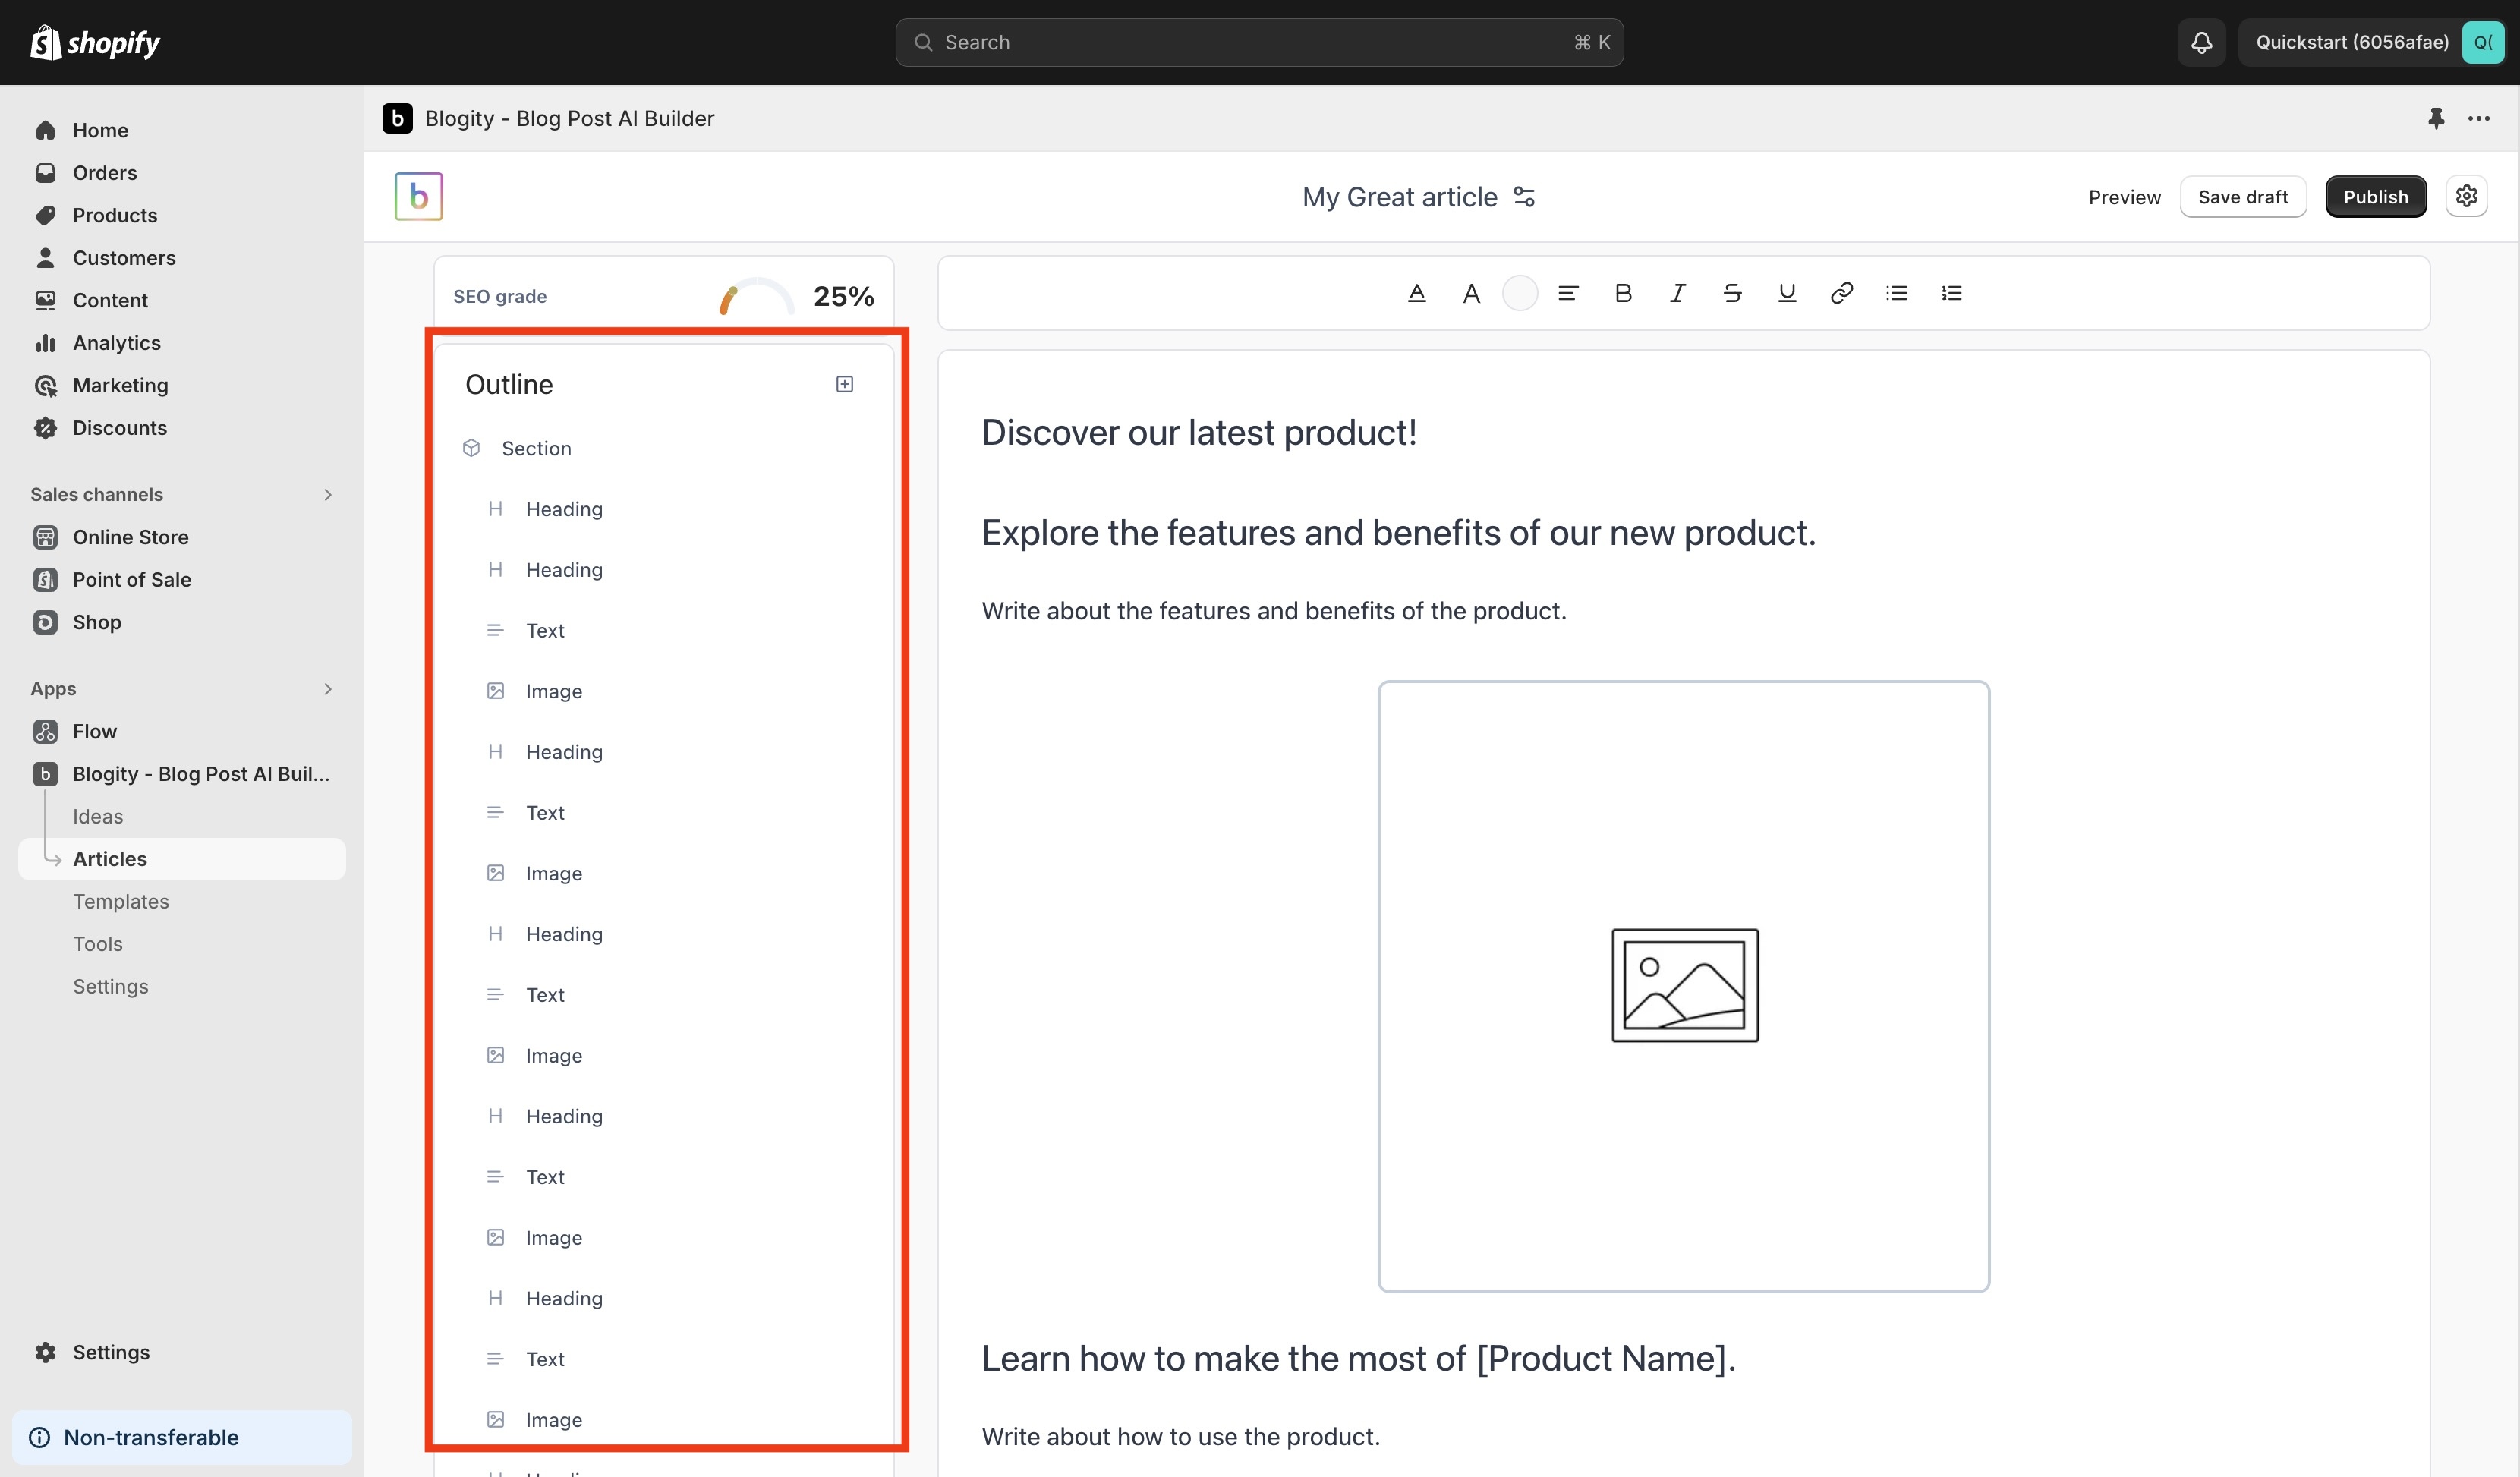Go to Analytics in the sidebar

tap(116, 343)
